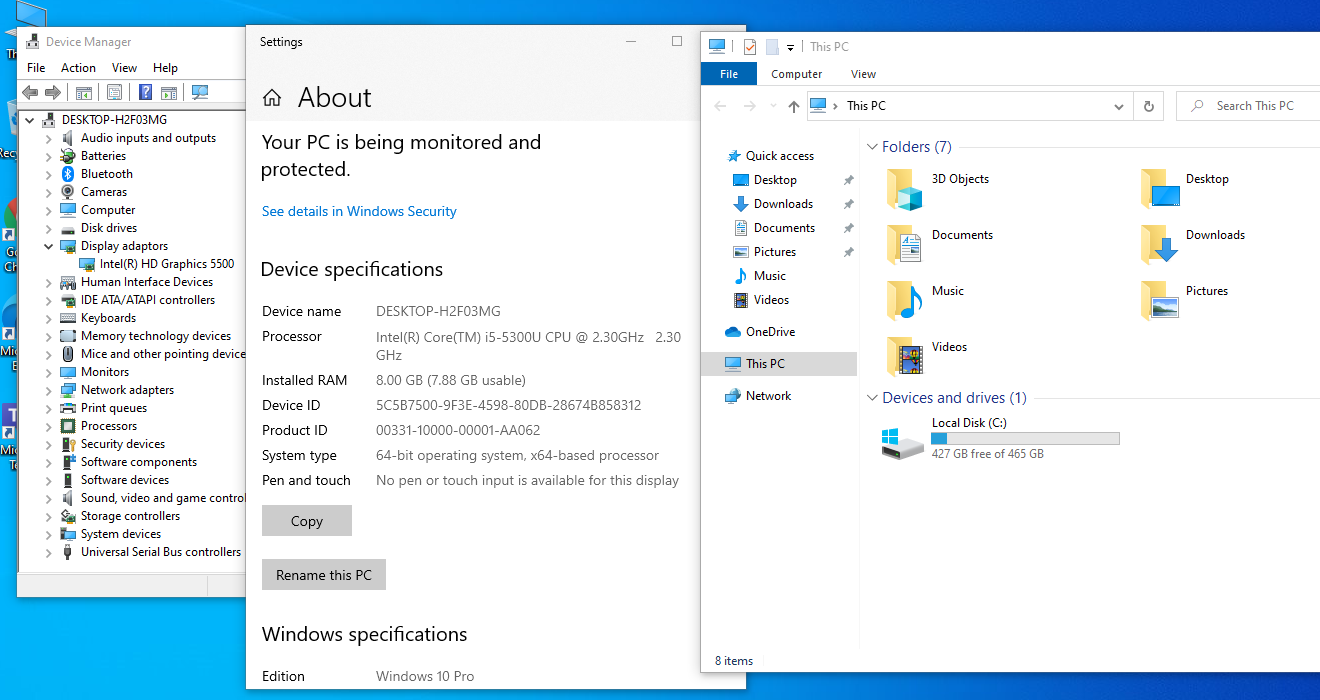Click the '8 items' status bar text
The width and height of the screenshot is (1320, 700).
tap(734, 661)
